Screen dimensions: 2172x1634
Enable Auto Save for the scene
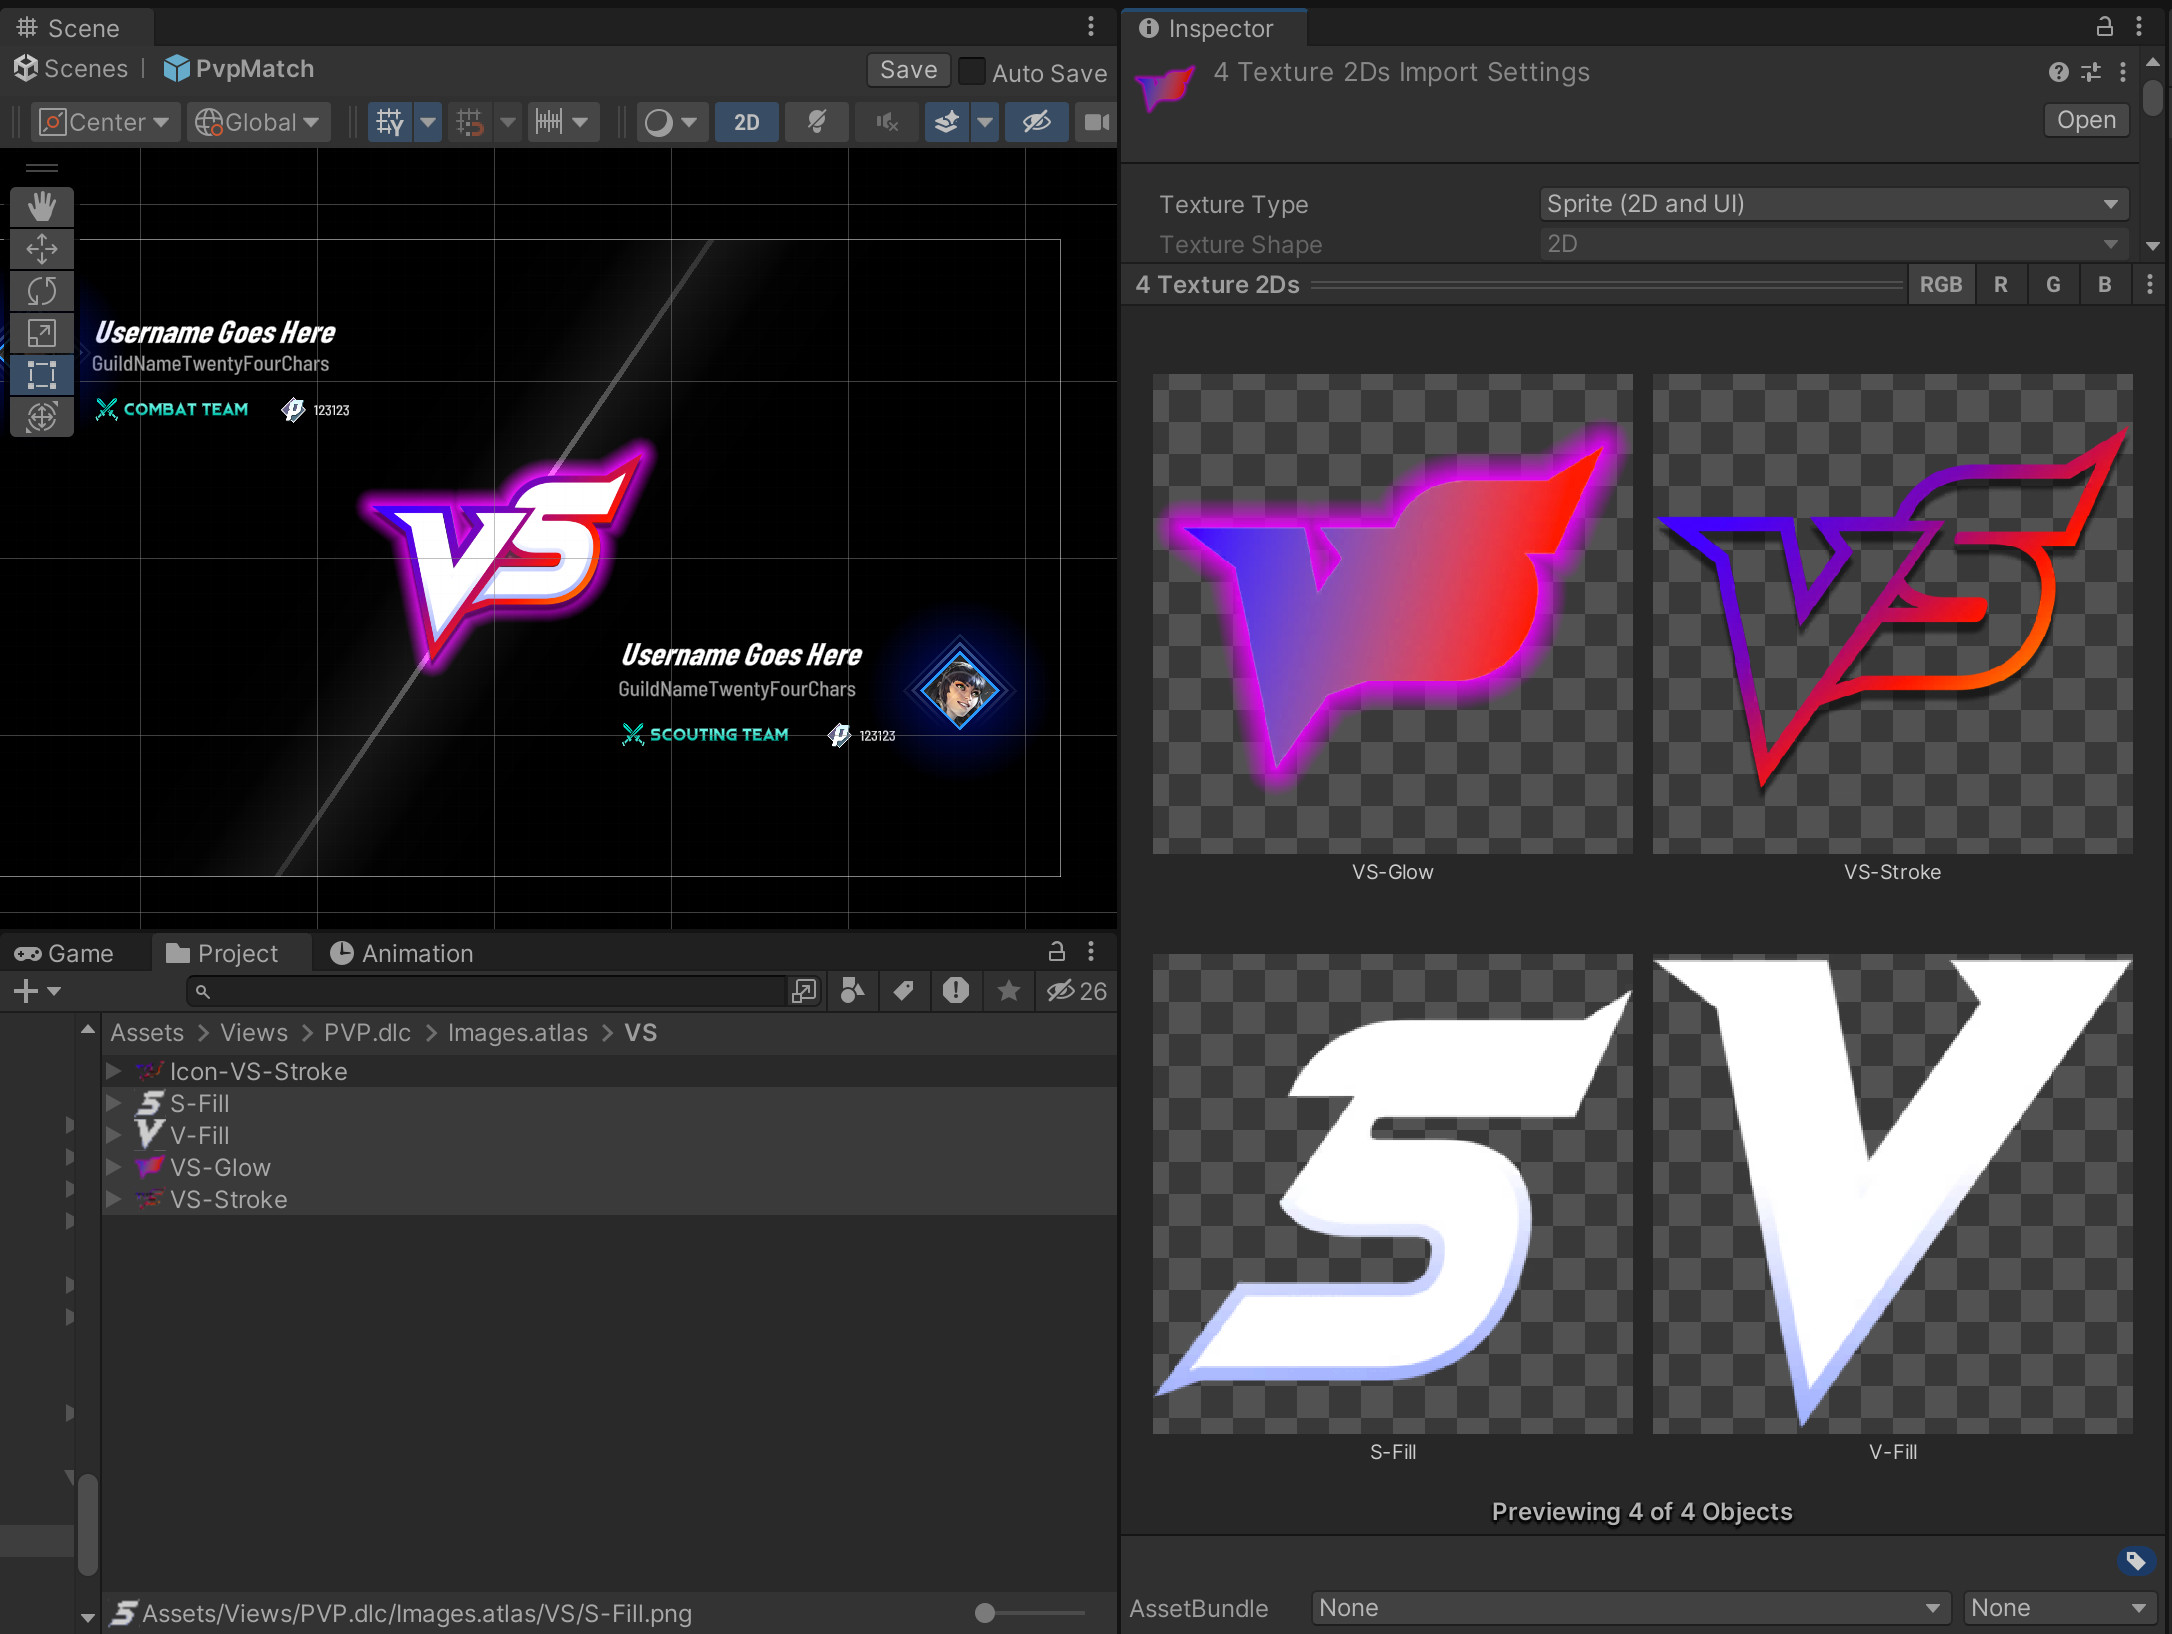970,72
